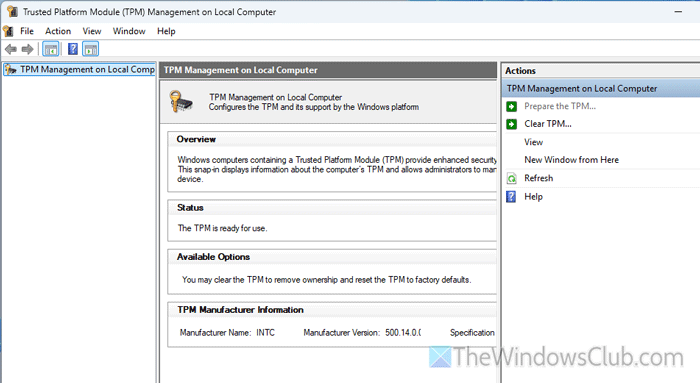The width and height of the screenshot is (700, 383).
Task: Click the TPM key icon in title bar
Action: click(x=12, y=12)
